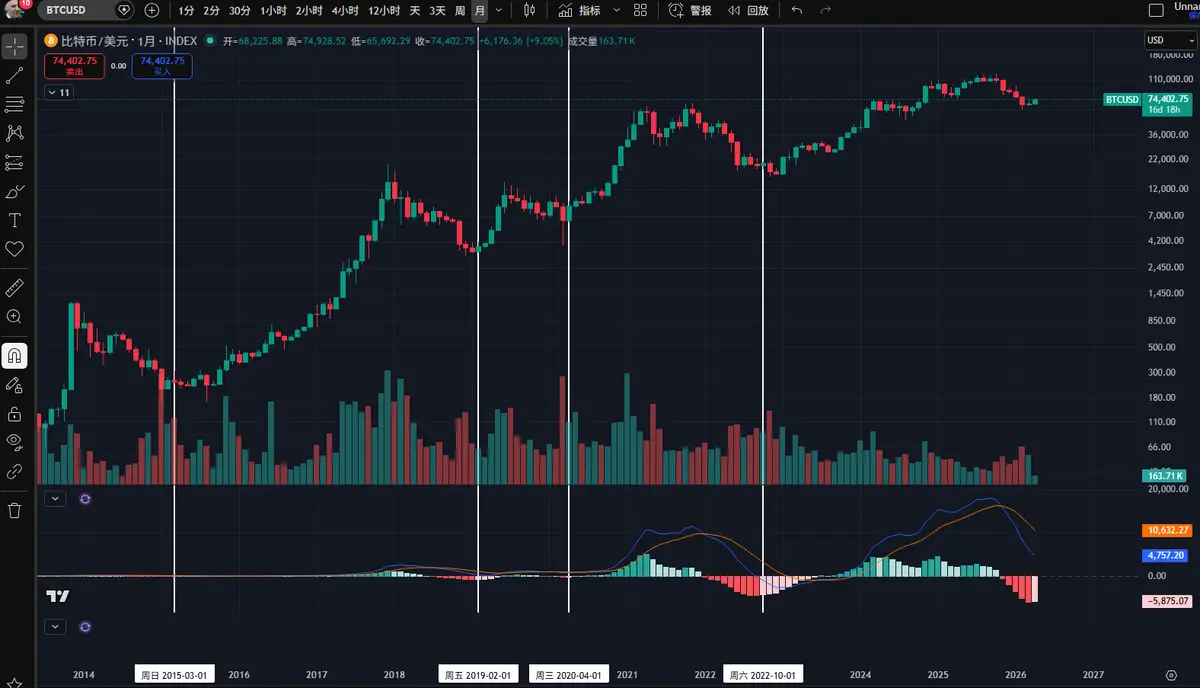Click the trash icon to remove drawings

[15, 510]
